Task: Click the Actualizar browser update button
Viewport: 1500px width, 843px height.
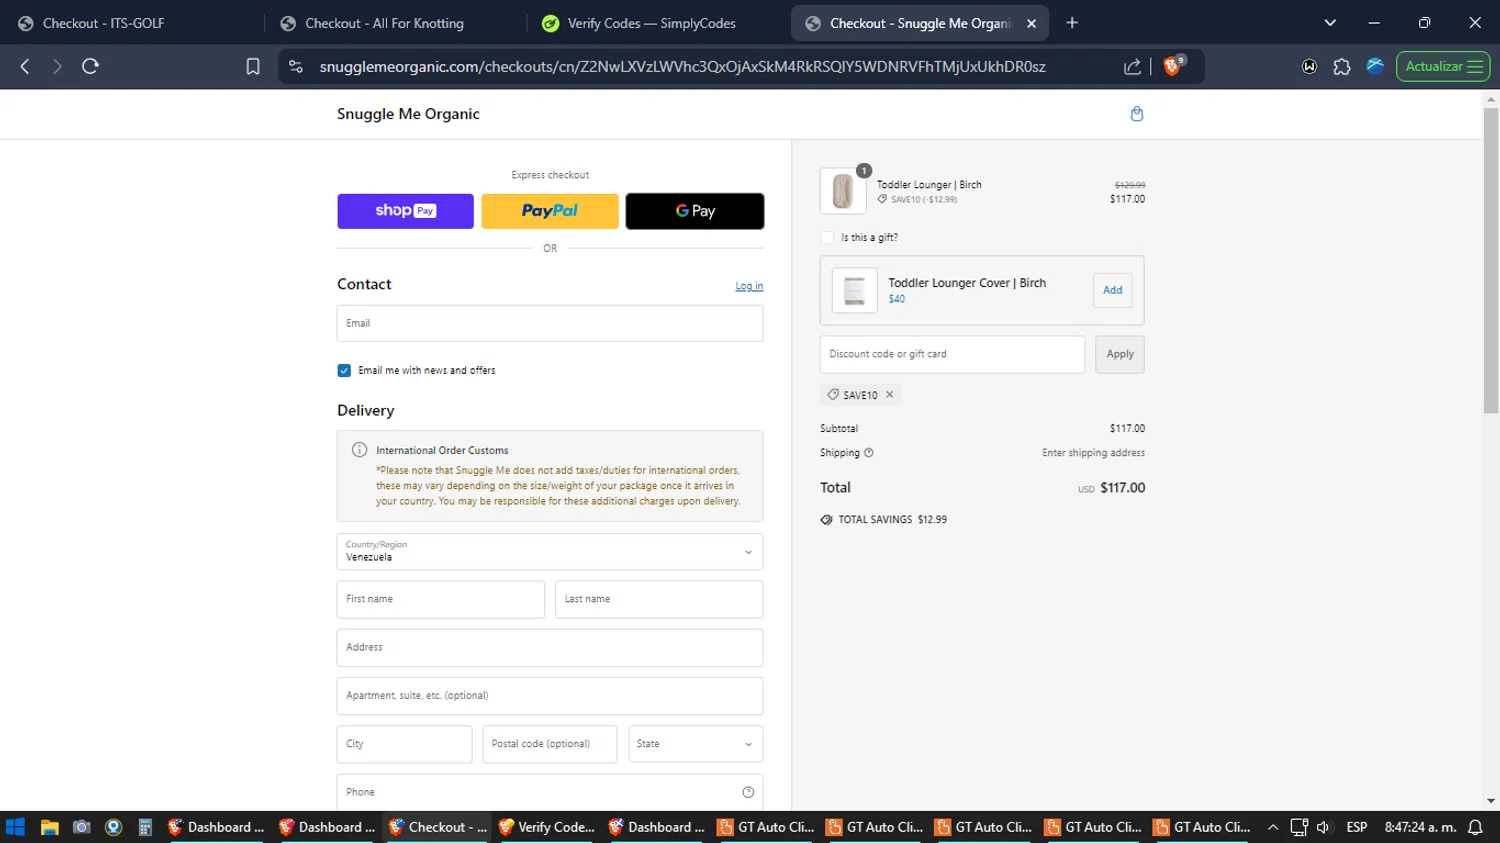Action: 1443,67
